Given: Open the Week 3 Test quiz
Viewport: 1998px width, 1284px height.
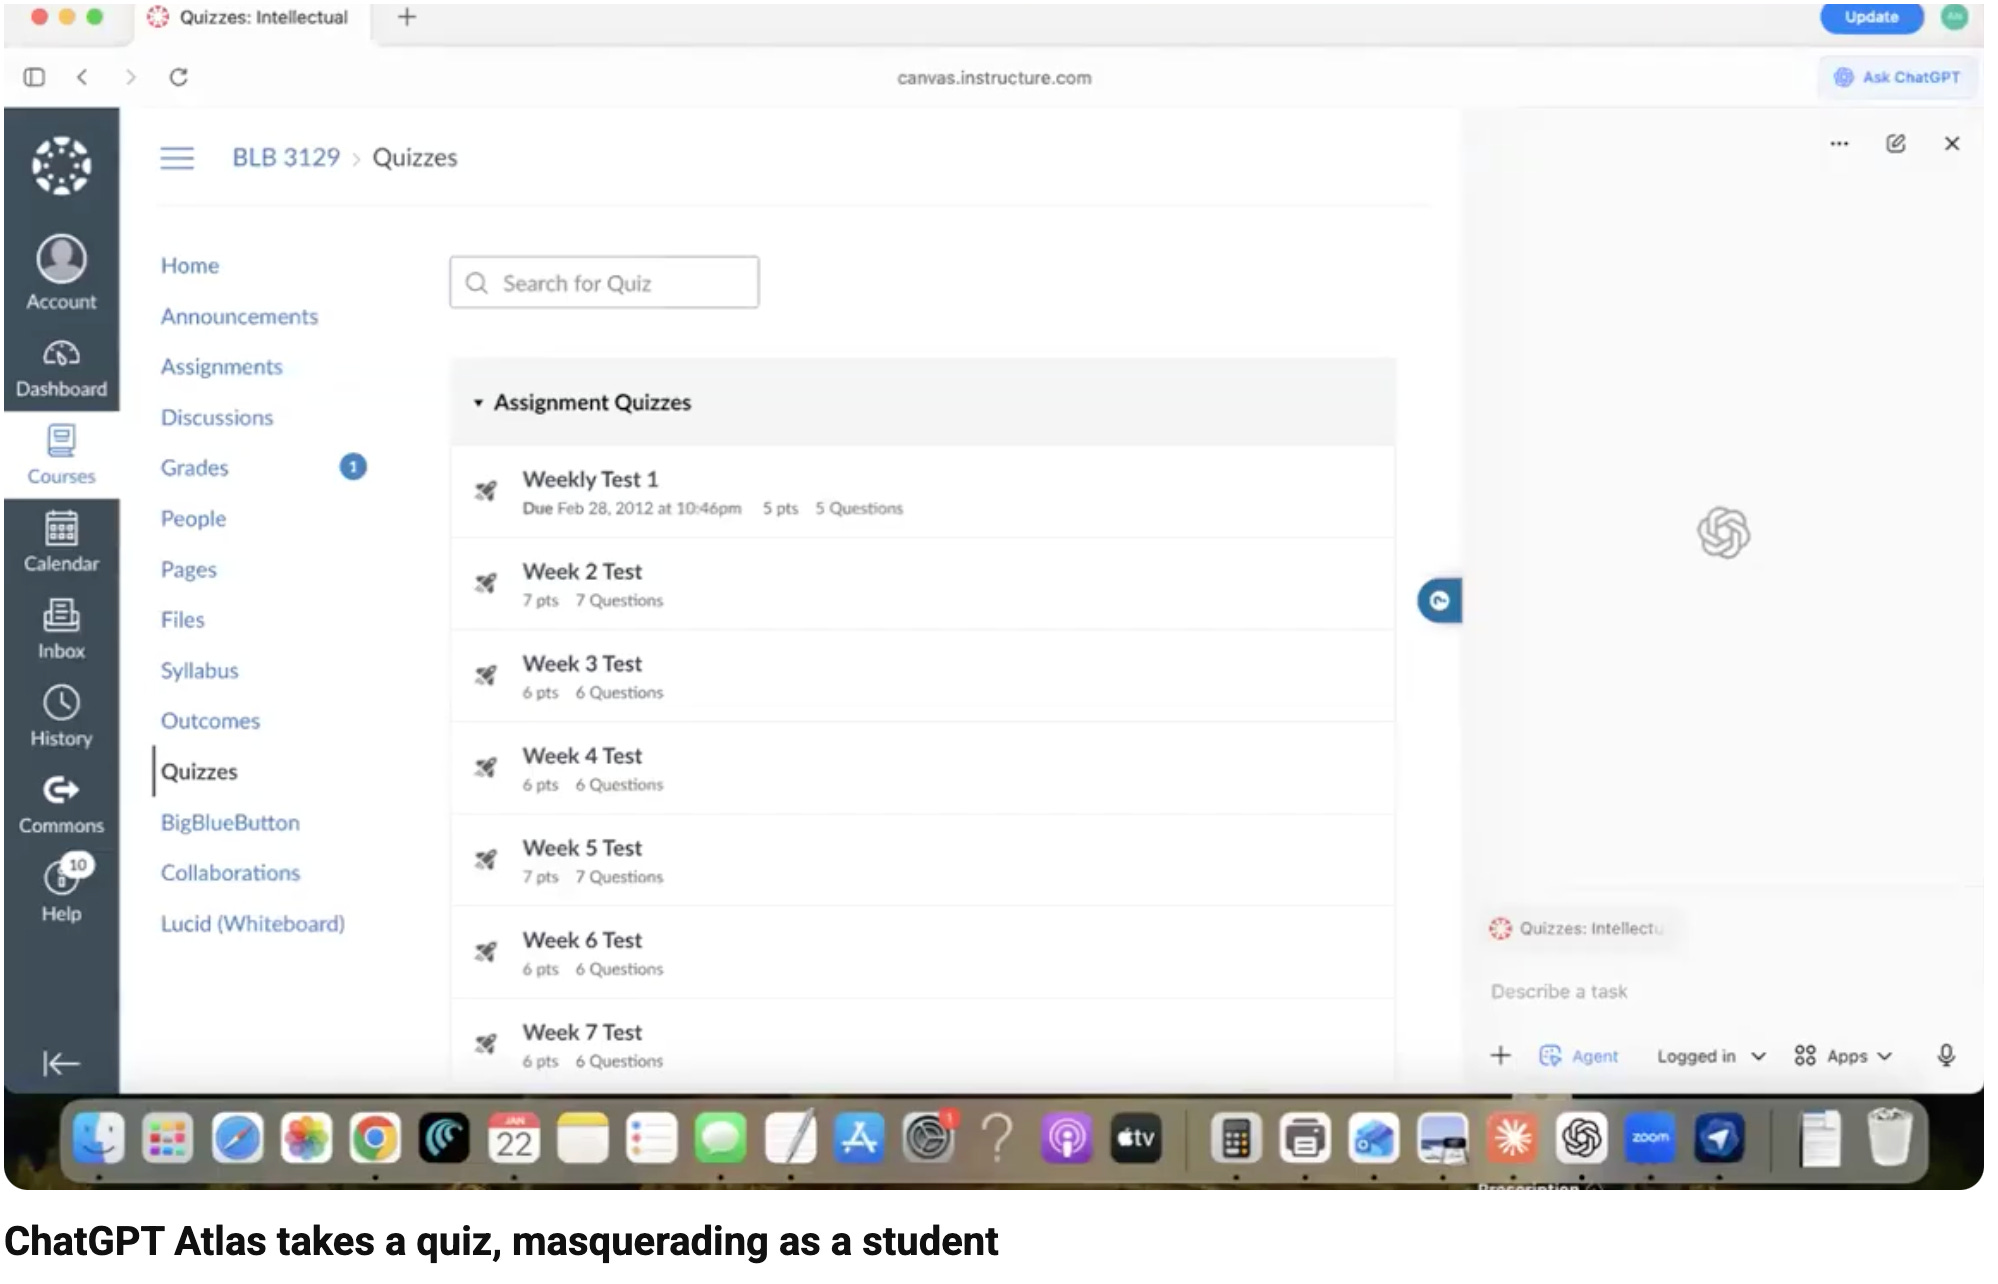Looking at the screenshot, I should (582, 664).
